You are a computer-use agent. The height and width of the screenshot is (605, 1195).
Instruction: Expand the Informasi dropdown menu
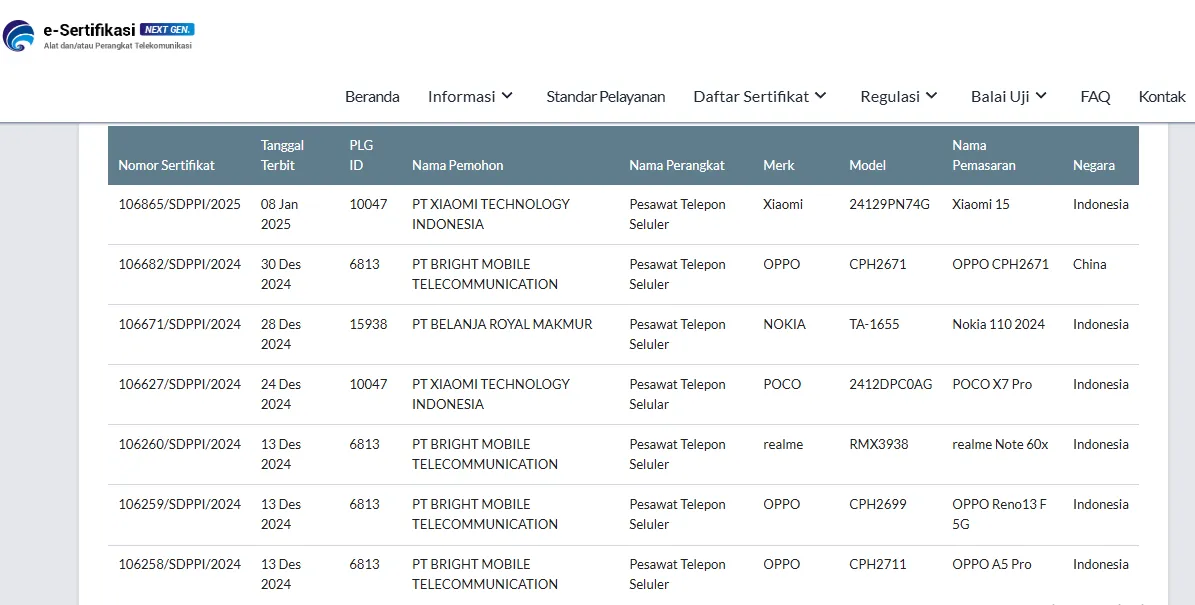(x=470, y=97)
